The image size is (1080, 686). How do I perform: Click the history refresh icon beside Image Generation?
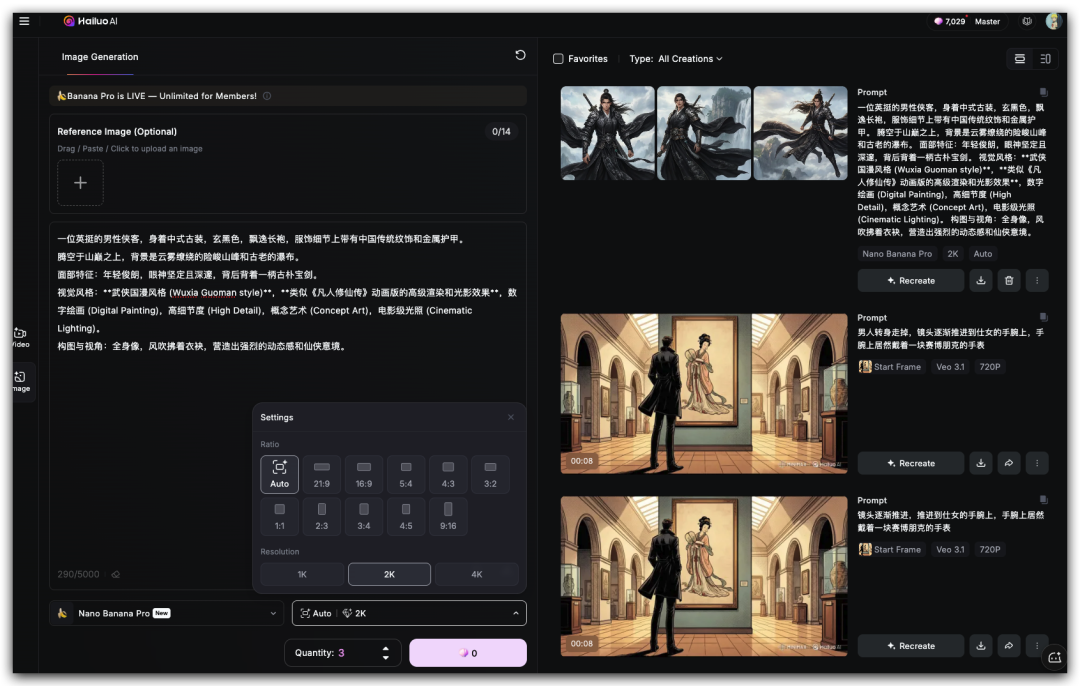[x=519, y=56]
